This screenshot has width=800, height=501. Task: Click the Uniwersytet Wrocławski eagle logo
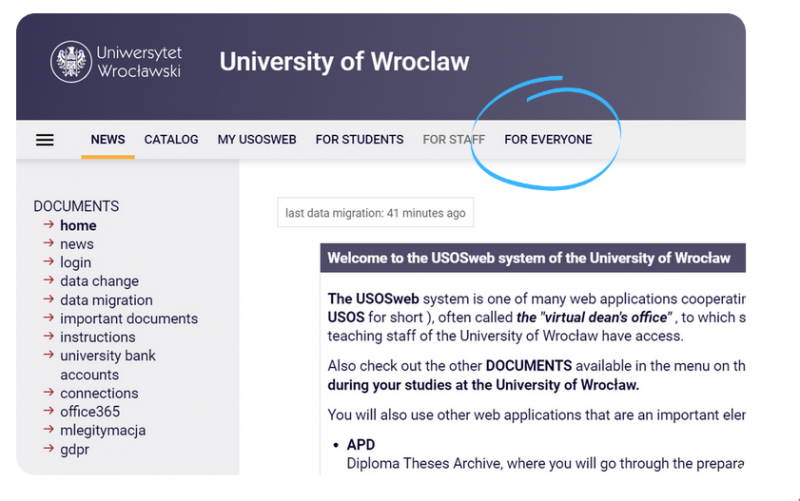pyautogui.click(x=70, y=62)
